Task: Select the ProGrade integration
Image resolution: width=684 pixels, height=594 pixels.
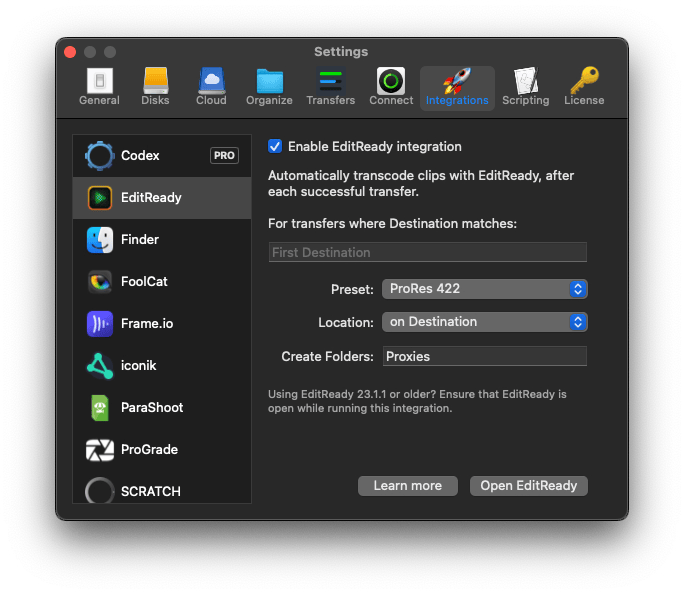Action: click(149, 450)
